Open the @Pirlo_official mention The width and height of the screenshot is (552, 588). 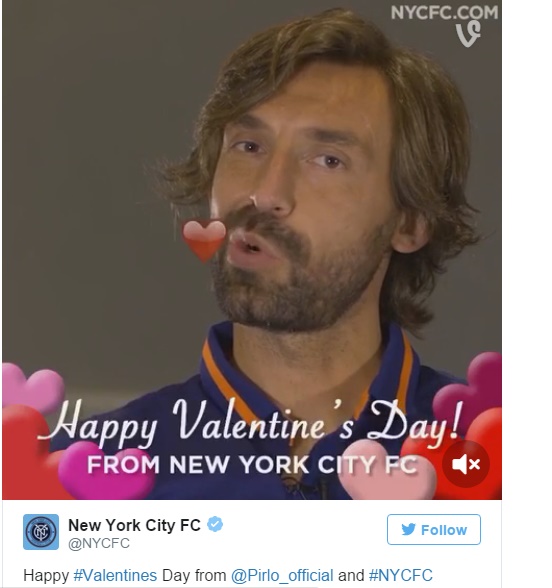tap(282, 576)
